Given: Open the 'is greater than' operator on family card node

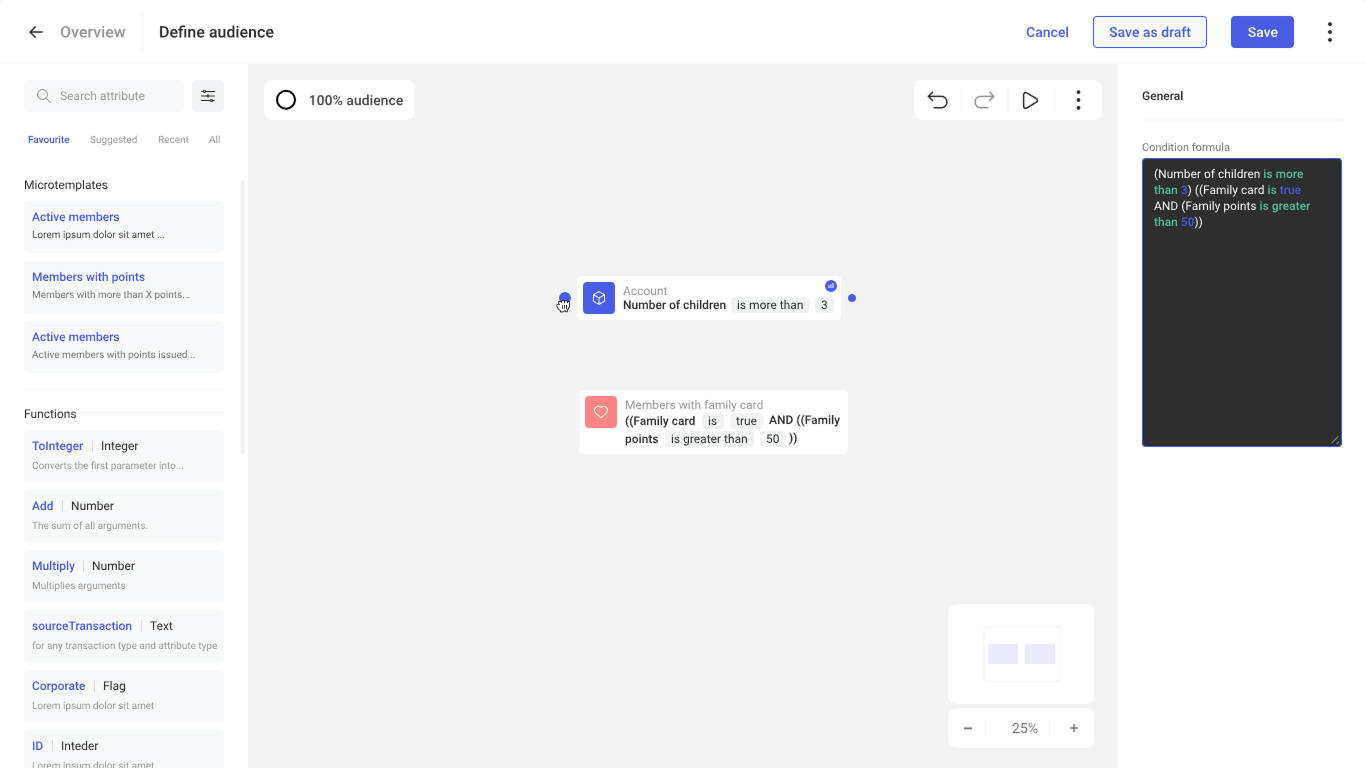Looking at the screenshot, I should pos(710,438).
